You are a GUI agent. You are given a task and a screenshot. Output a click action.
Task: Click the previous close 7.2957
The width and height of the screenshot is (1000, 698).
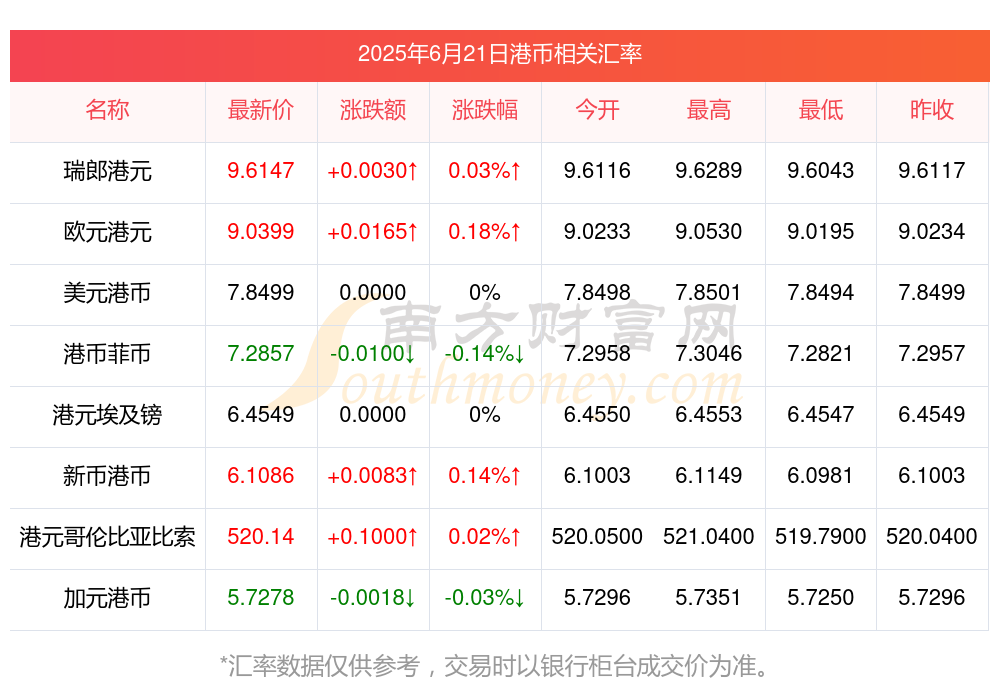coord(932,353)
